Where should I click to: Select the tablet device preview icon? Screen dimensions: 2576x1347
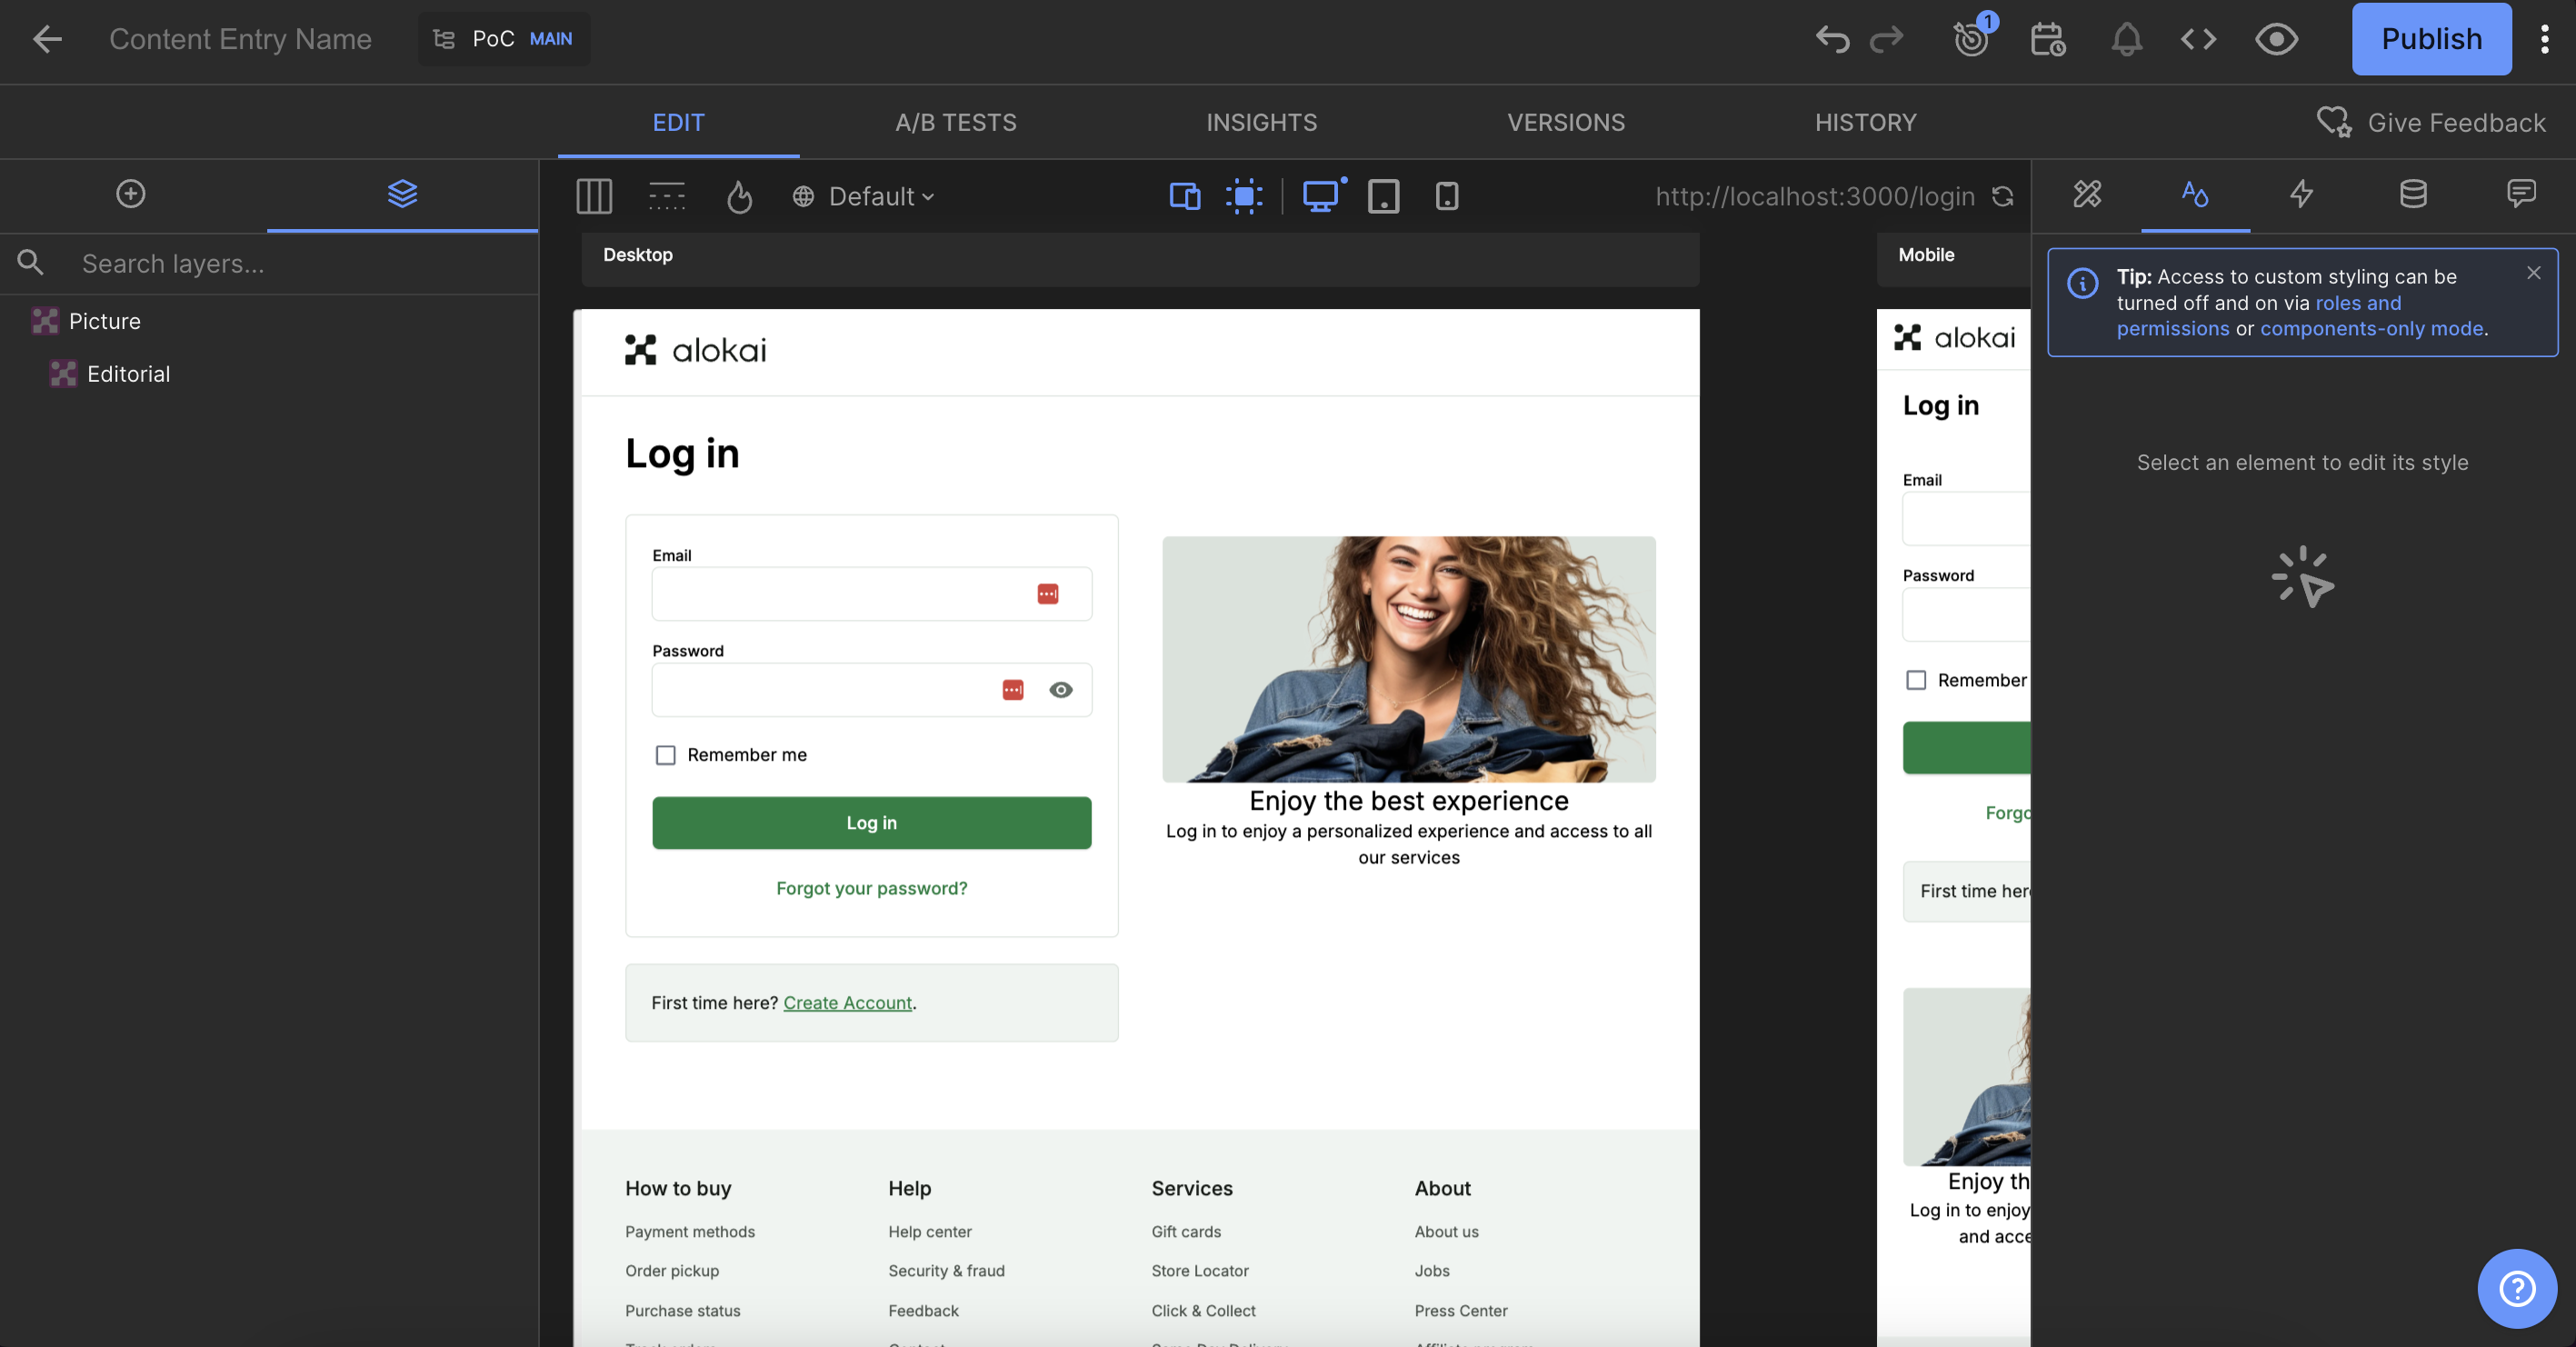1383,196
